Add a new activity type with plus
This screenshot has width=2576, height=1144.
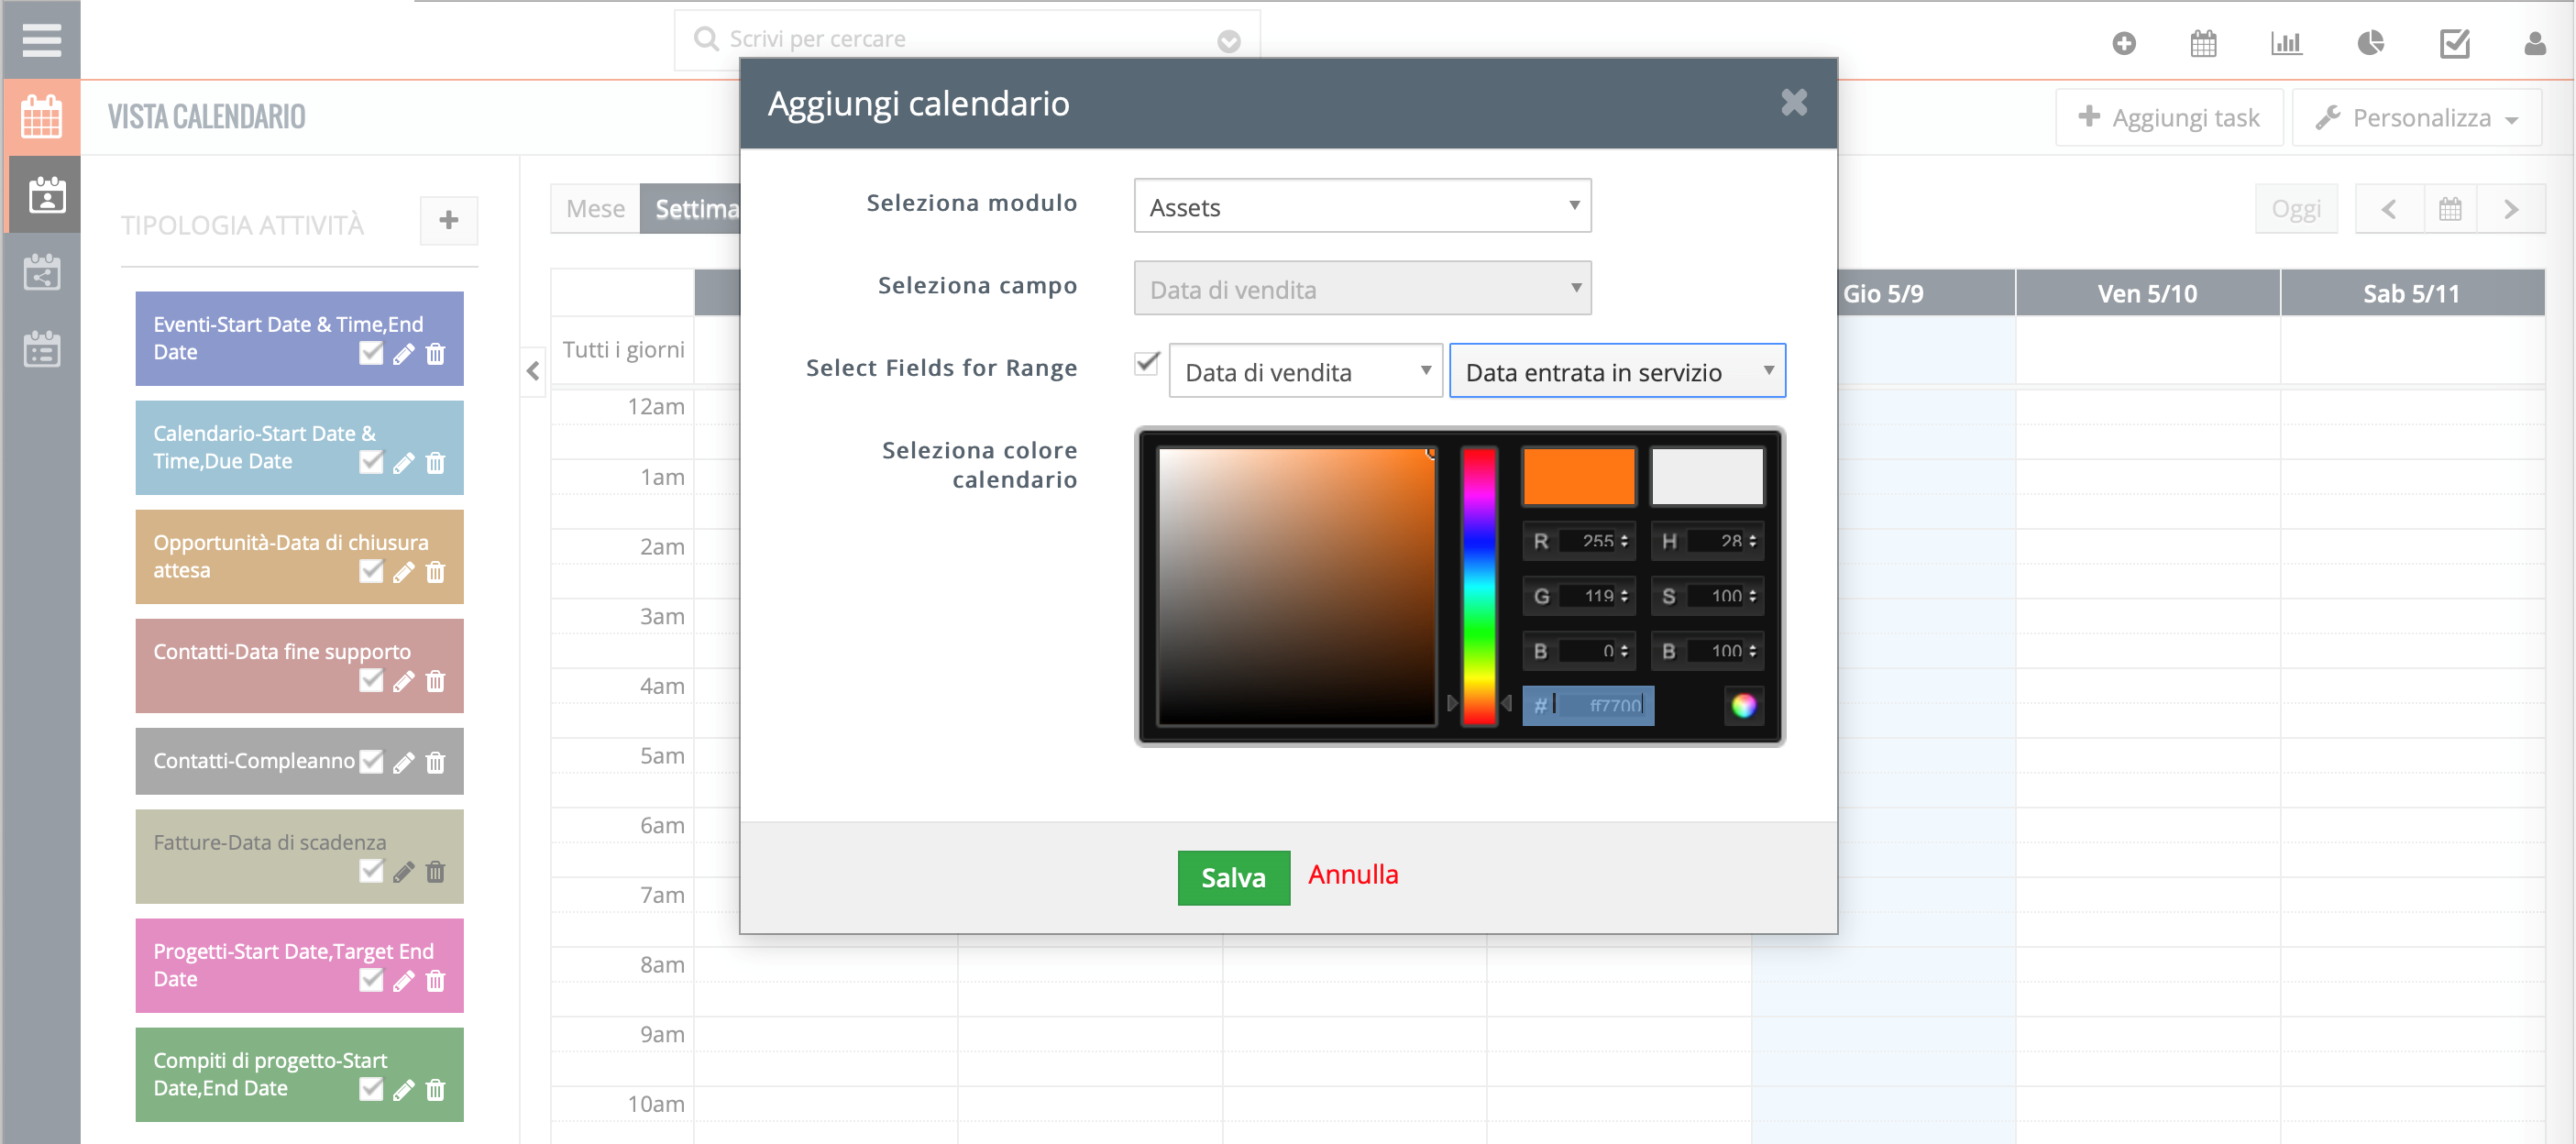point(449,220)
